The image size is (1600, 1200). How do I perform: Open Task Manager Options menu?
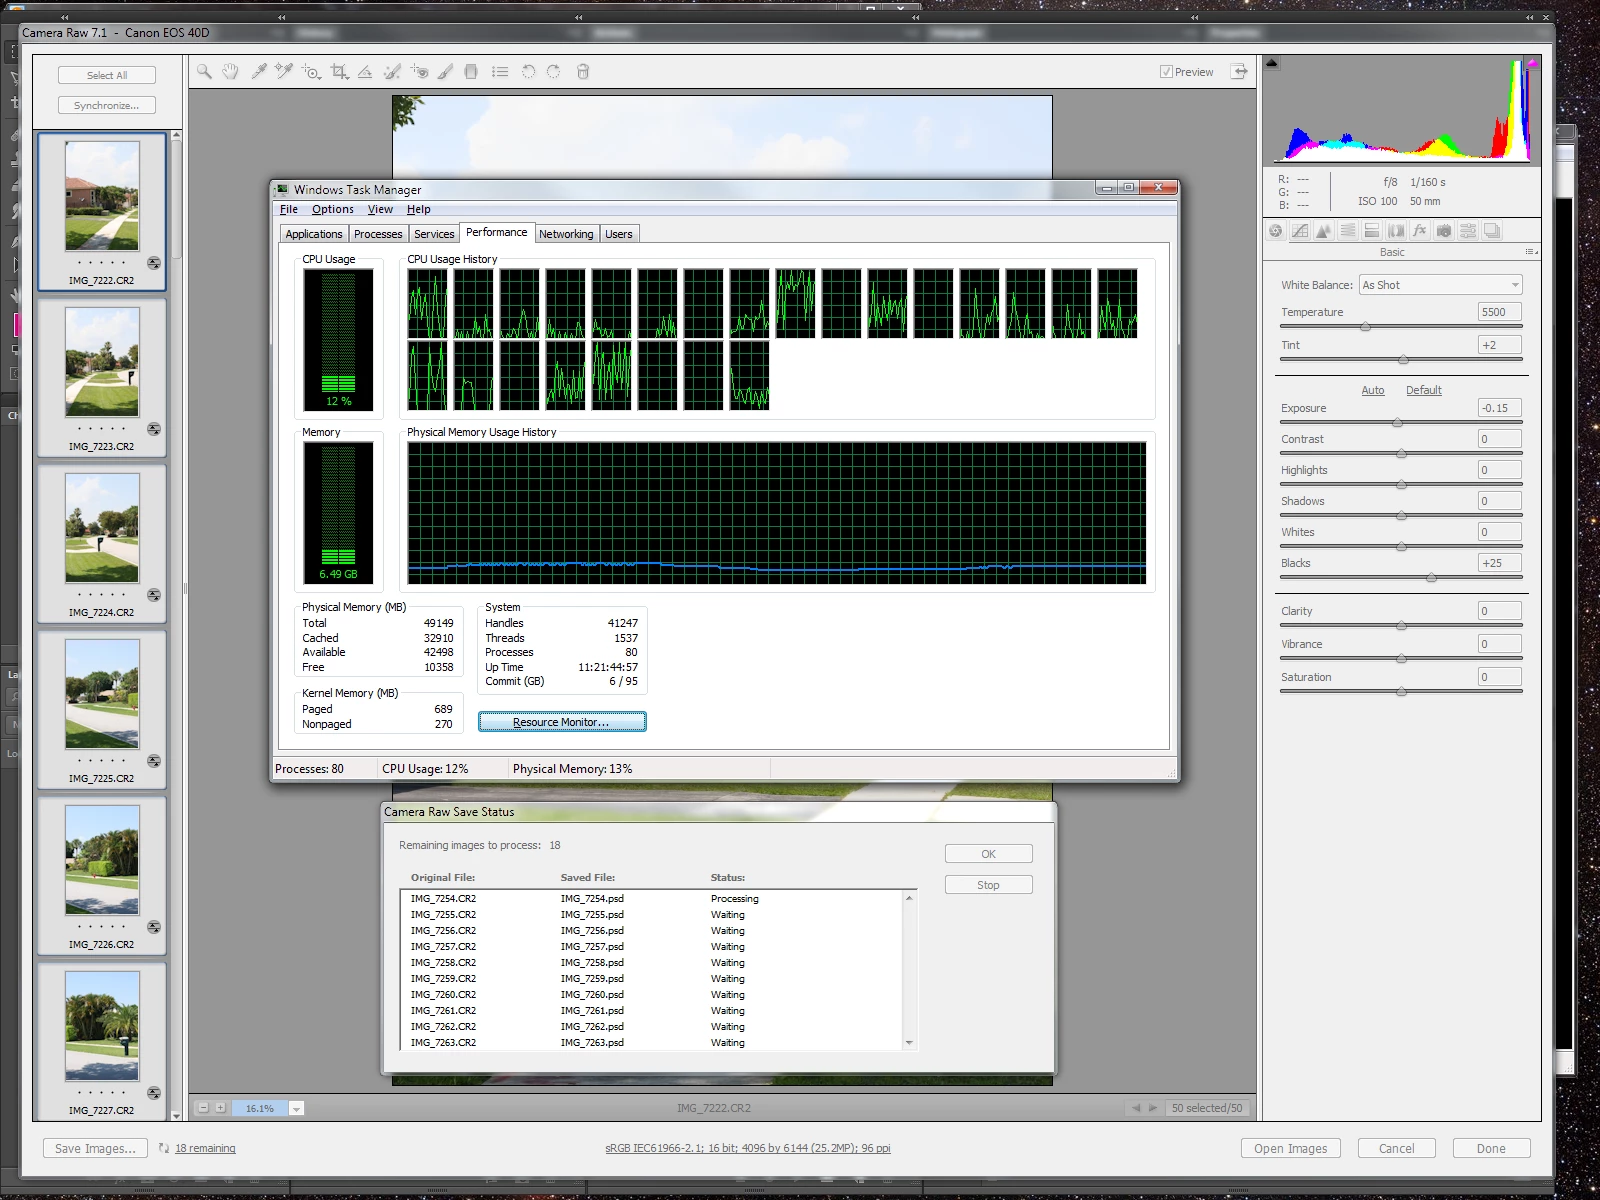point(333,209)
